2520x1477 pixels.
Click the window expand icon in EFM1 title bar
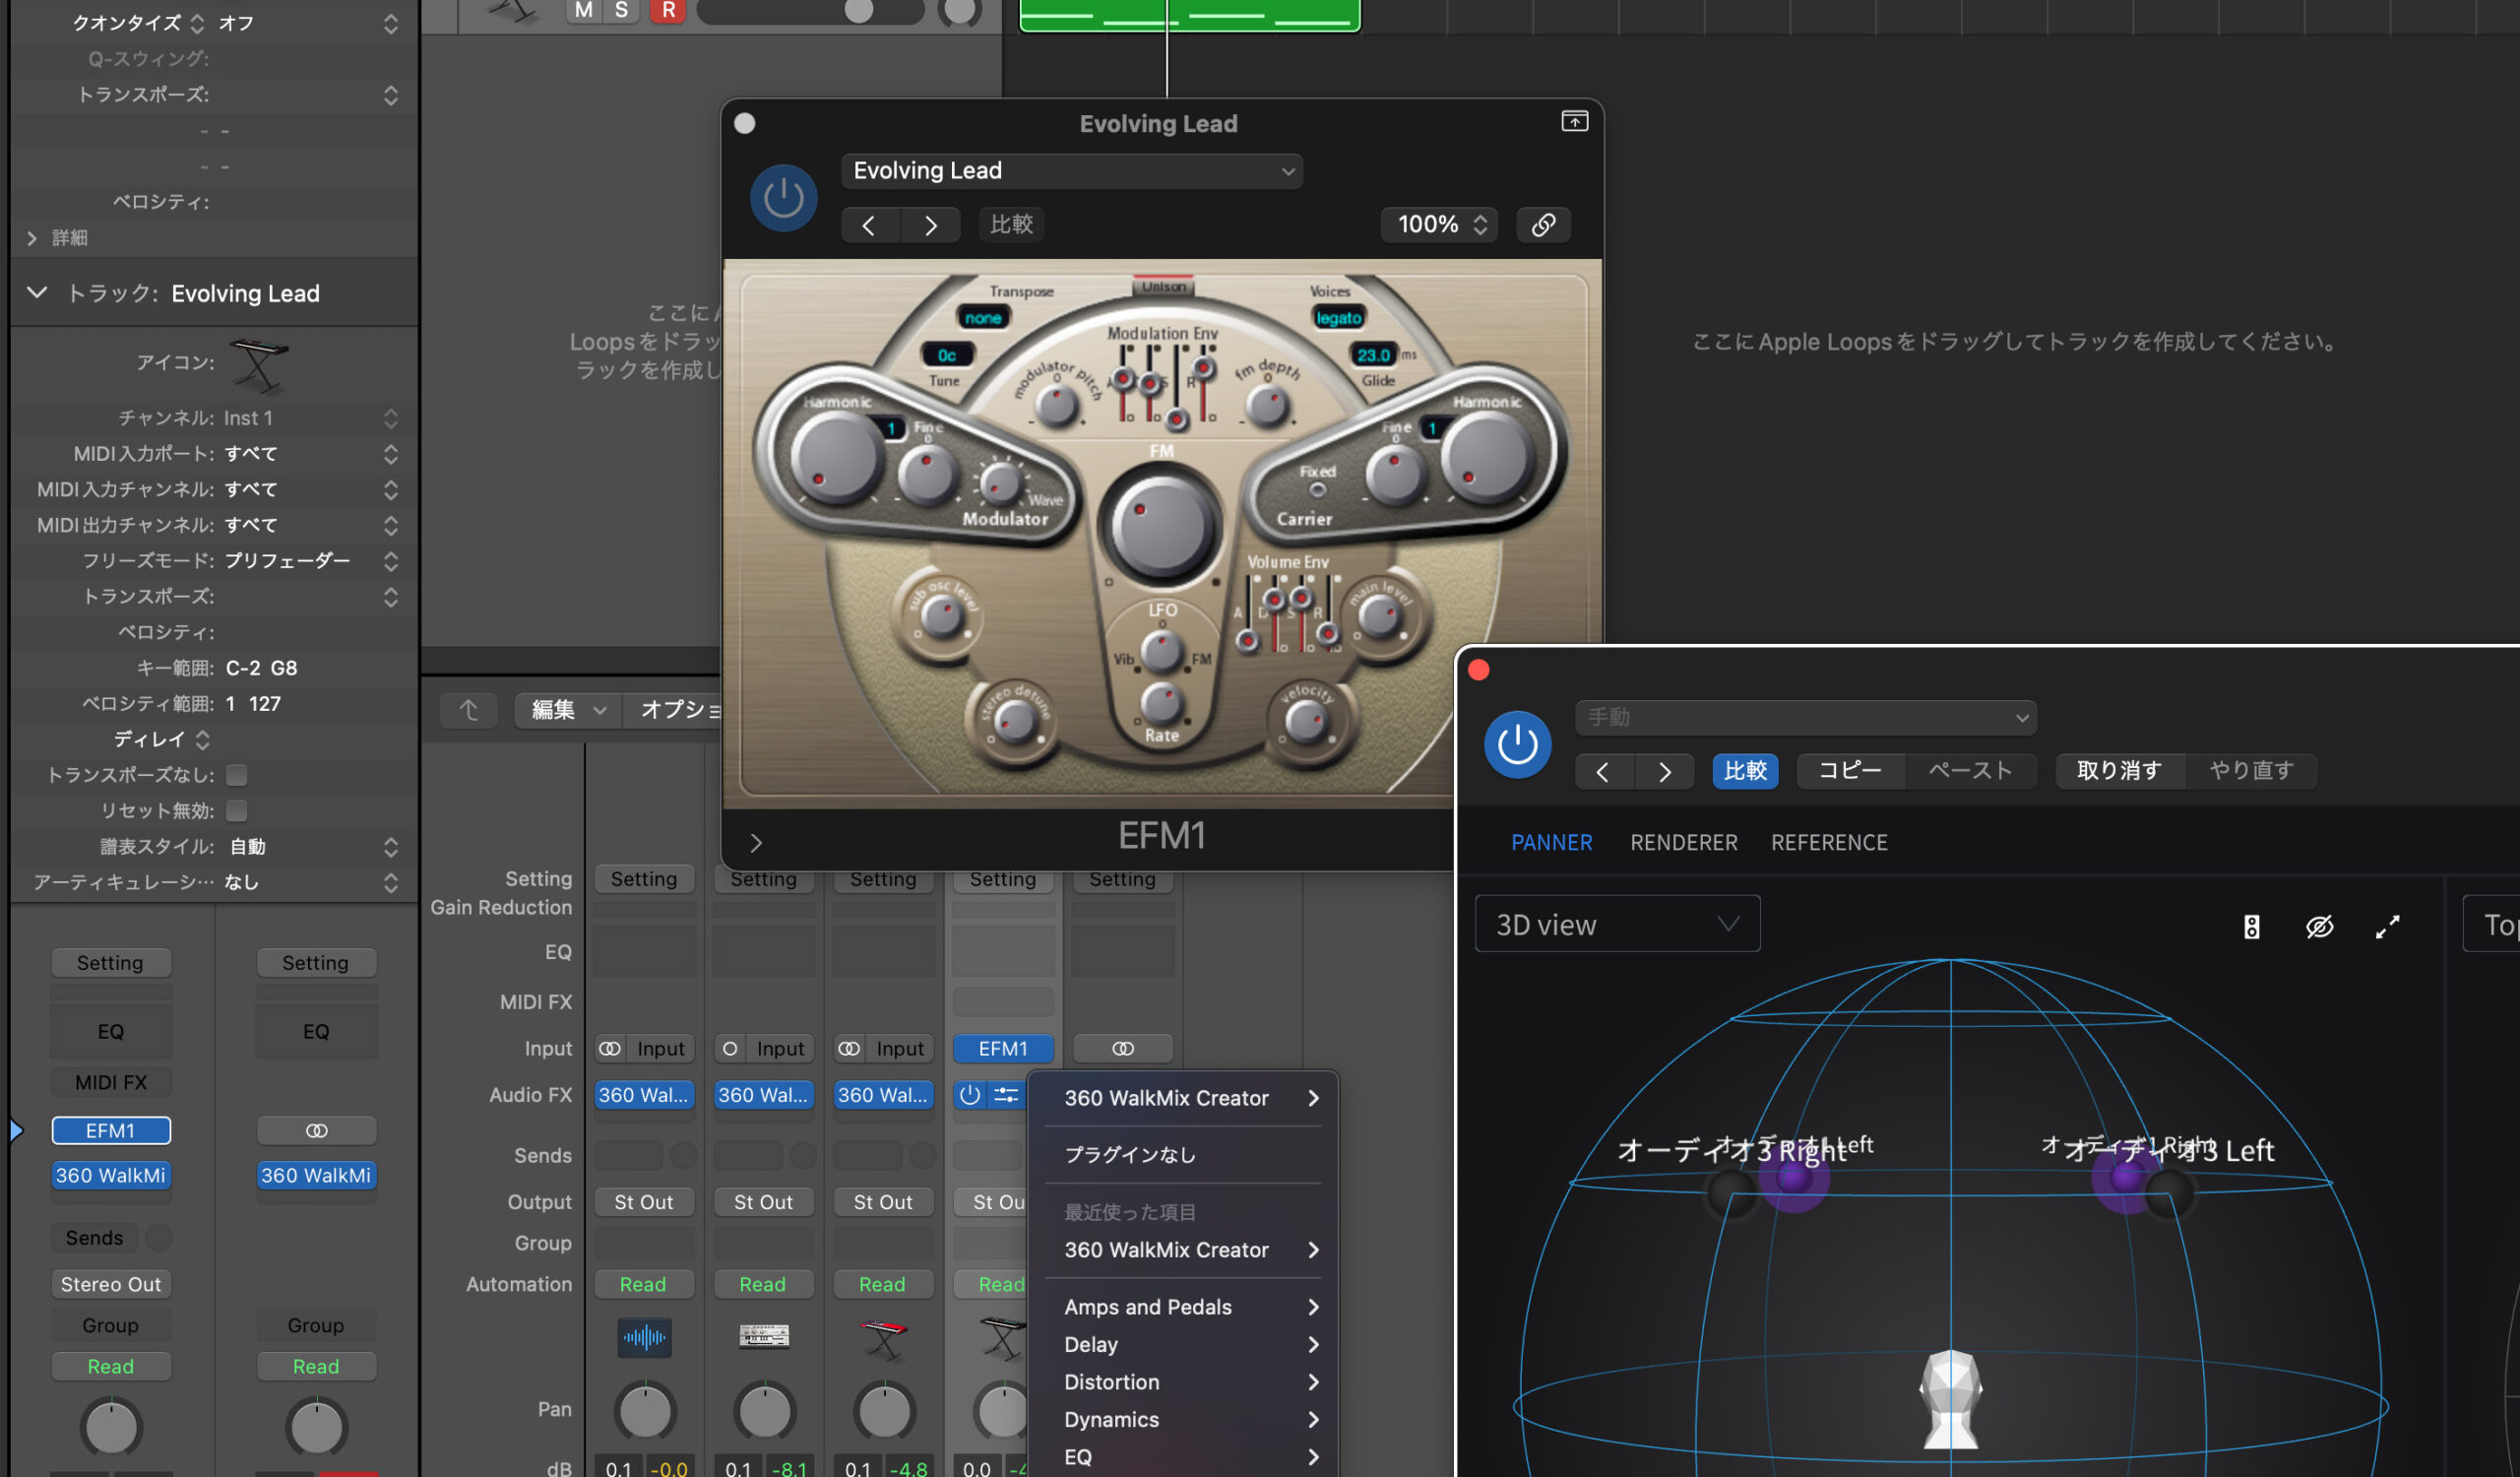pyautogui.click(x=1574, y=121)
